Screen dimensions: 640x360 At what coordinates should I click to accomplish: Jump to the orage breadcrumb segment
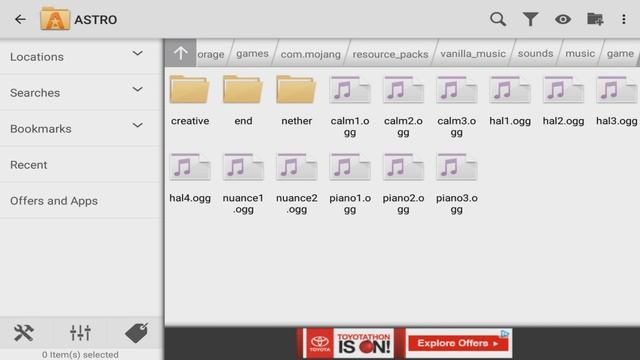(211, 53)
